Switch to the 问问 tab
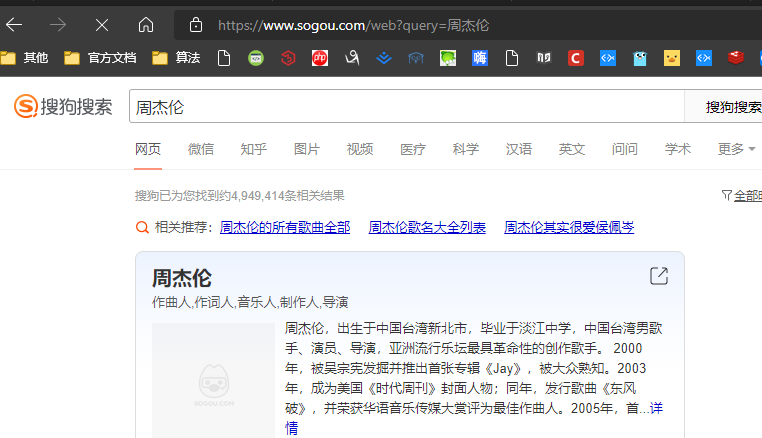The width and height of the screenshot is (762, 438). click(624, 149)
